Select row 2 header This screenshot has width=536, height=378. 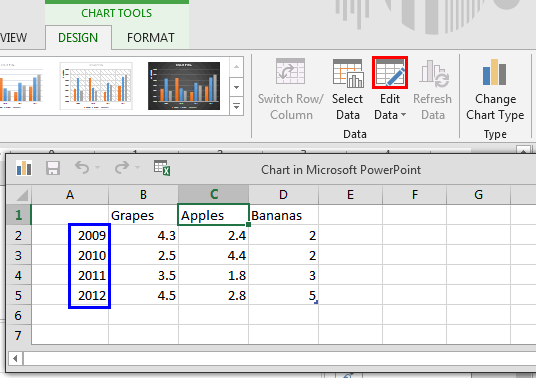pos(18,235)
